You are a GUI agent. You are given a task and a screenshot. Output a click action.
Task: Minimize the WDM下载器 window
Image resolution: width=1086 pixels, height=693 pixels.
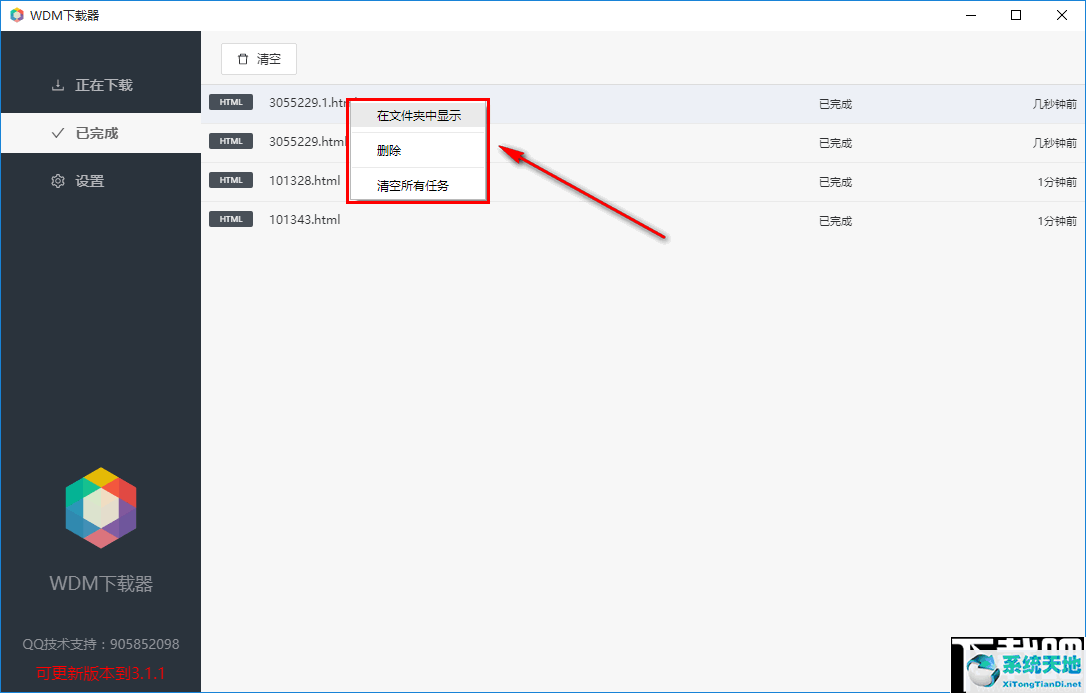click(971, 15)
